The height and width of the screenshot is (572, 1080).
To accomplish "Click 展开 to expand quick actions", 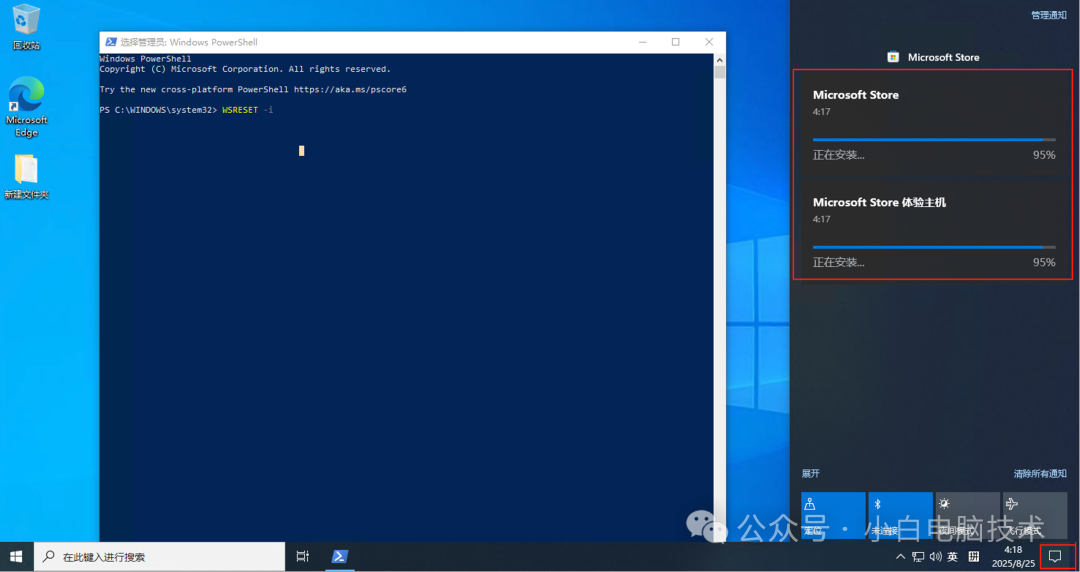I will pyautogui.click(x=811, y=473).
